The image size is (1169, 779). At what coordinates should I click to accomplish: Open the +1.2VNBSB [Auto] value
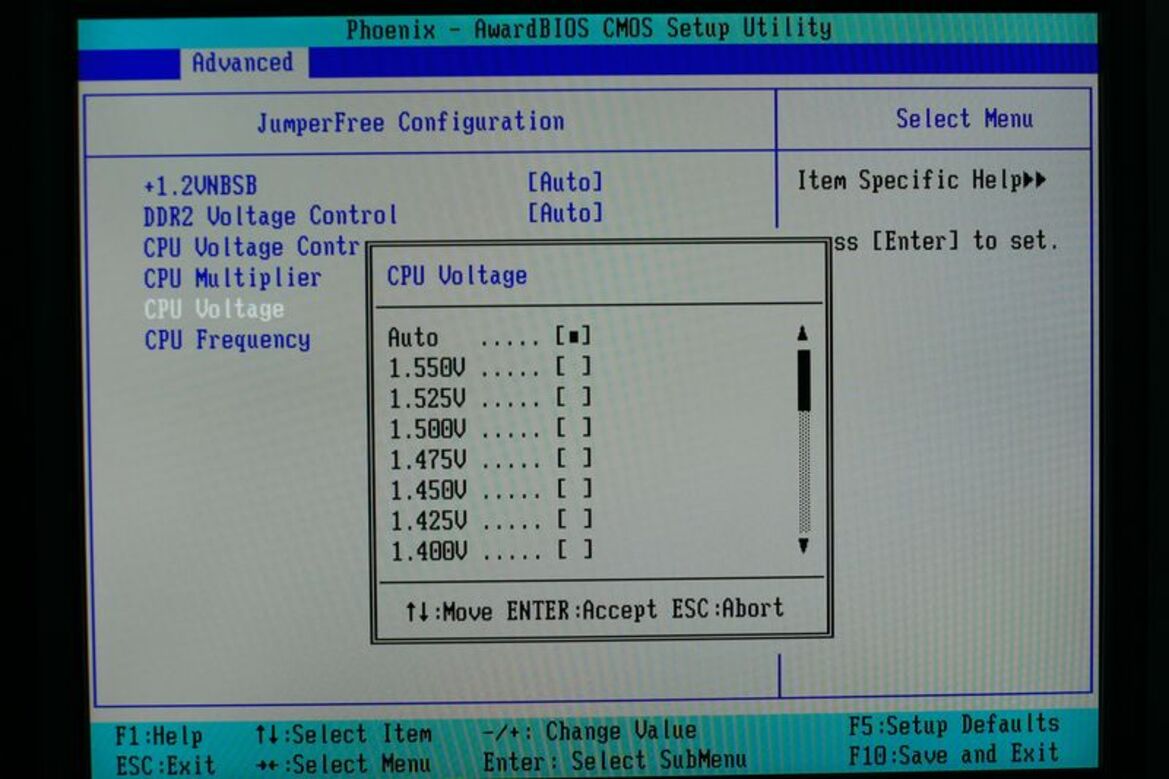click(565, 182)
